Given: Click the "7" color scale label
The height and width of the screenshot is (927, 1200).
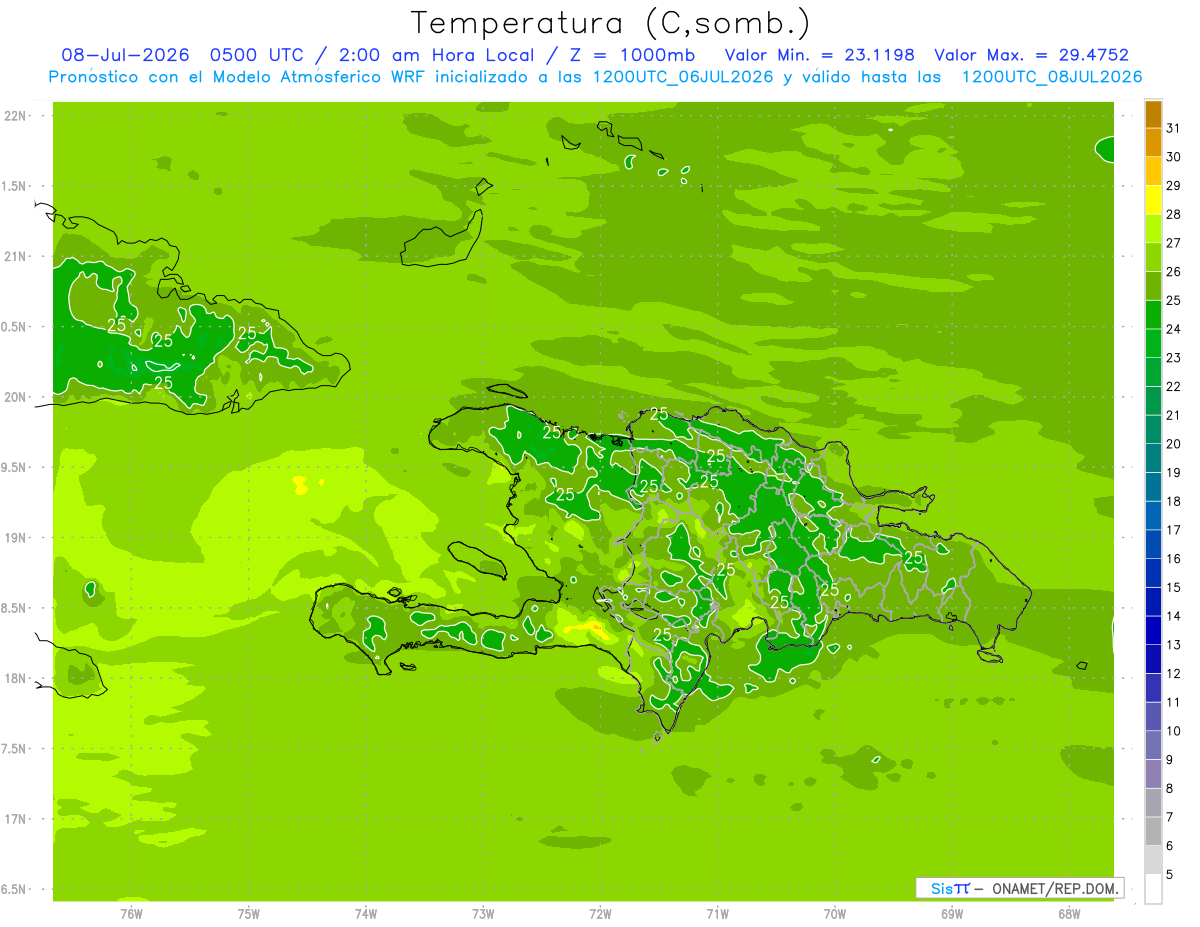Looking at the screenshot, I should (1170, 818).
